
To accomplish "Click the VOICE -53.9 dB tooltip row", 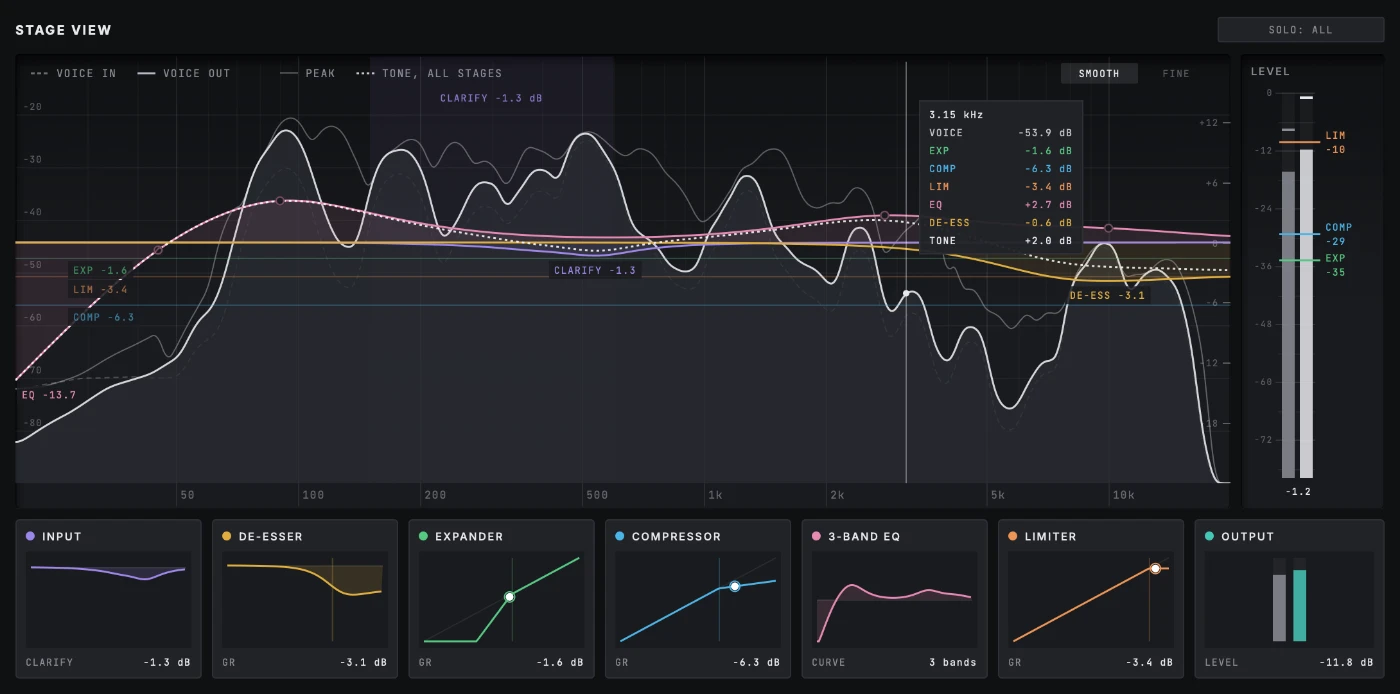I will [1000, 133].
